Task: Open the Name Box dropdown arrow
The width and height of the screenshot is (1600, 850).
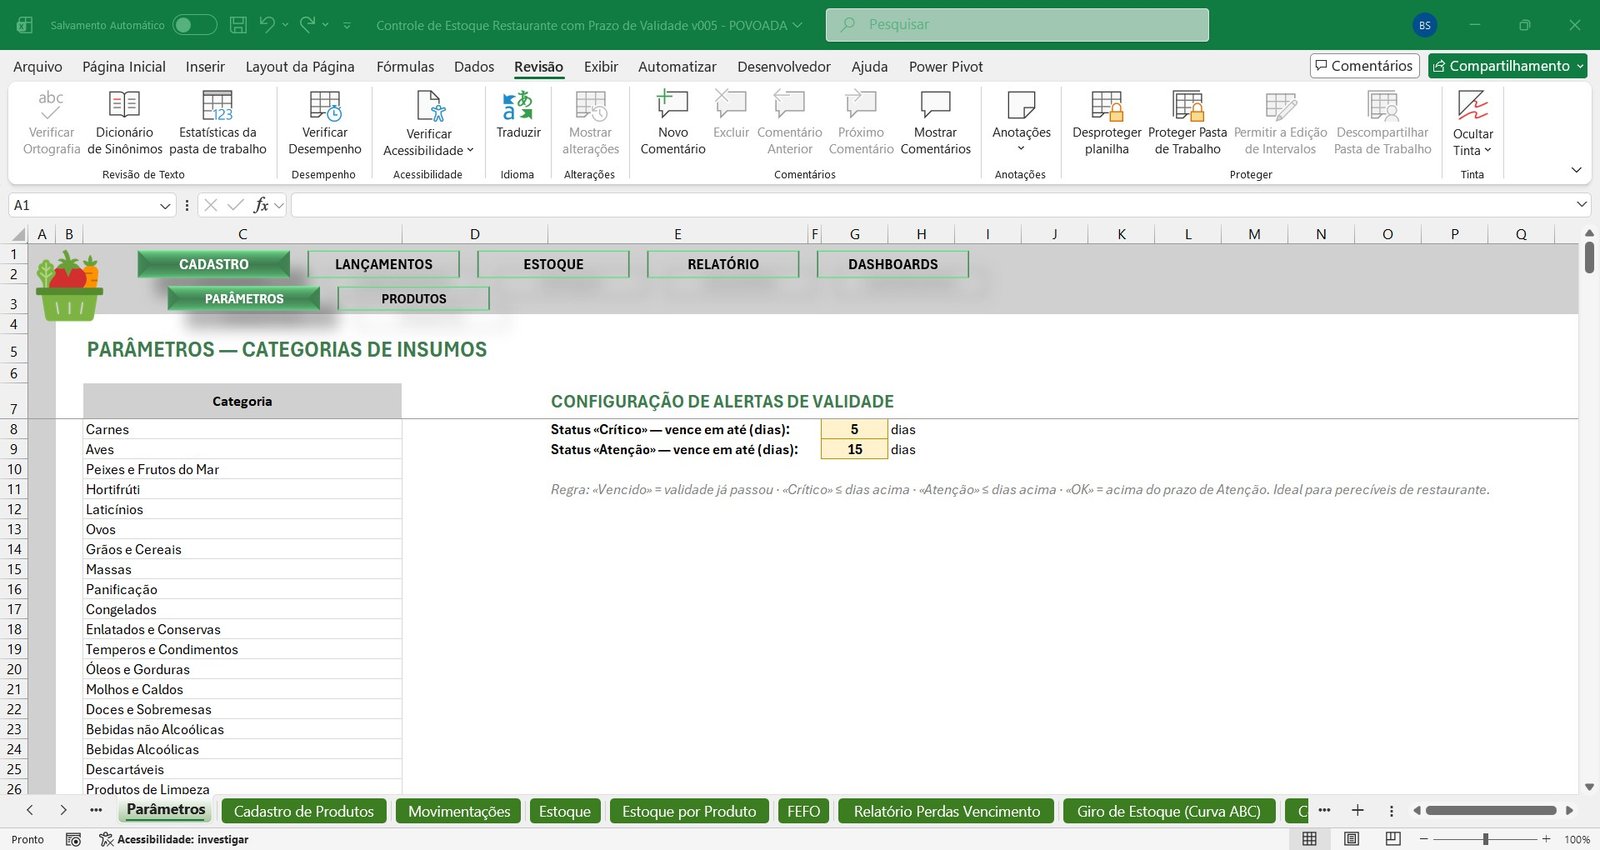Action: tap(165, 205)
